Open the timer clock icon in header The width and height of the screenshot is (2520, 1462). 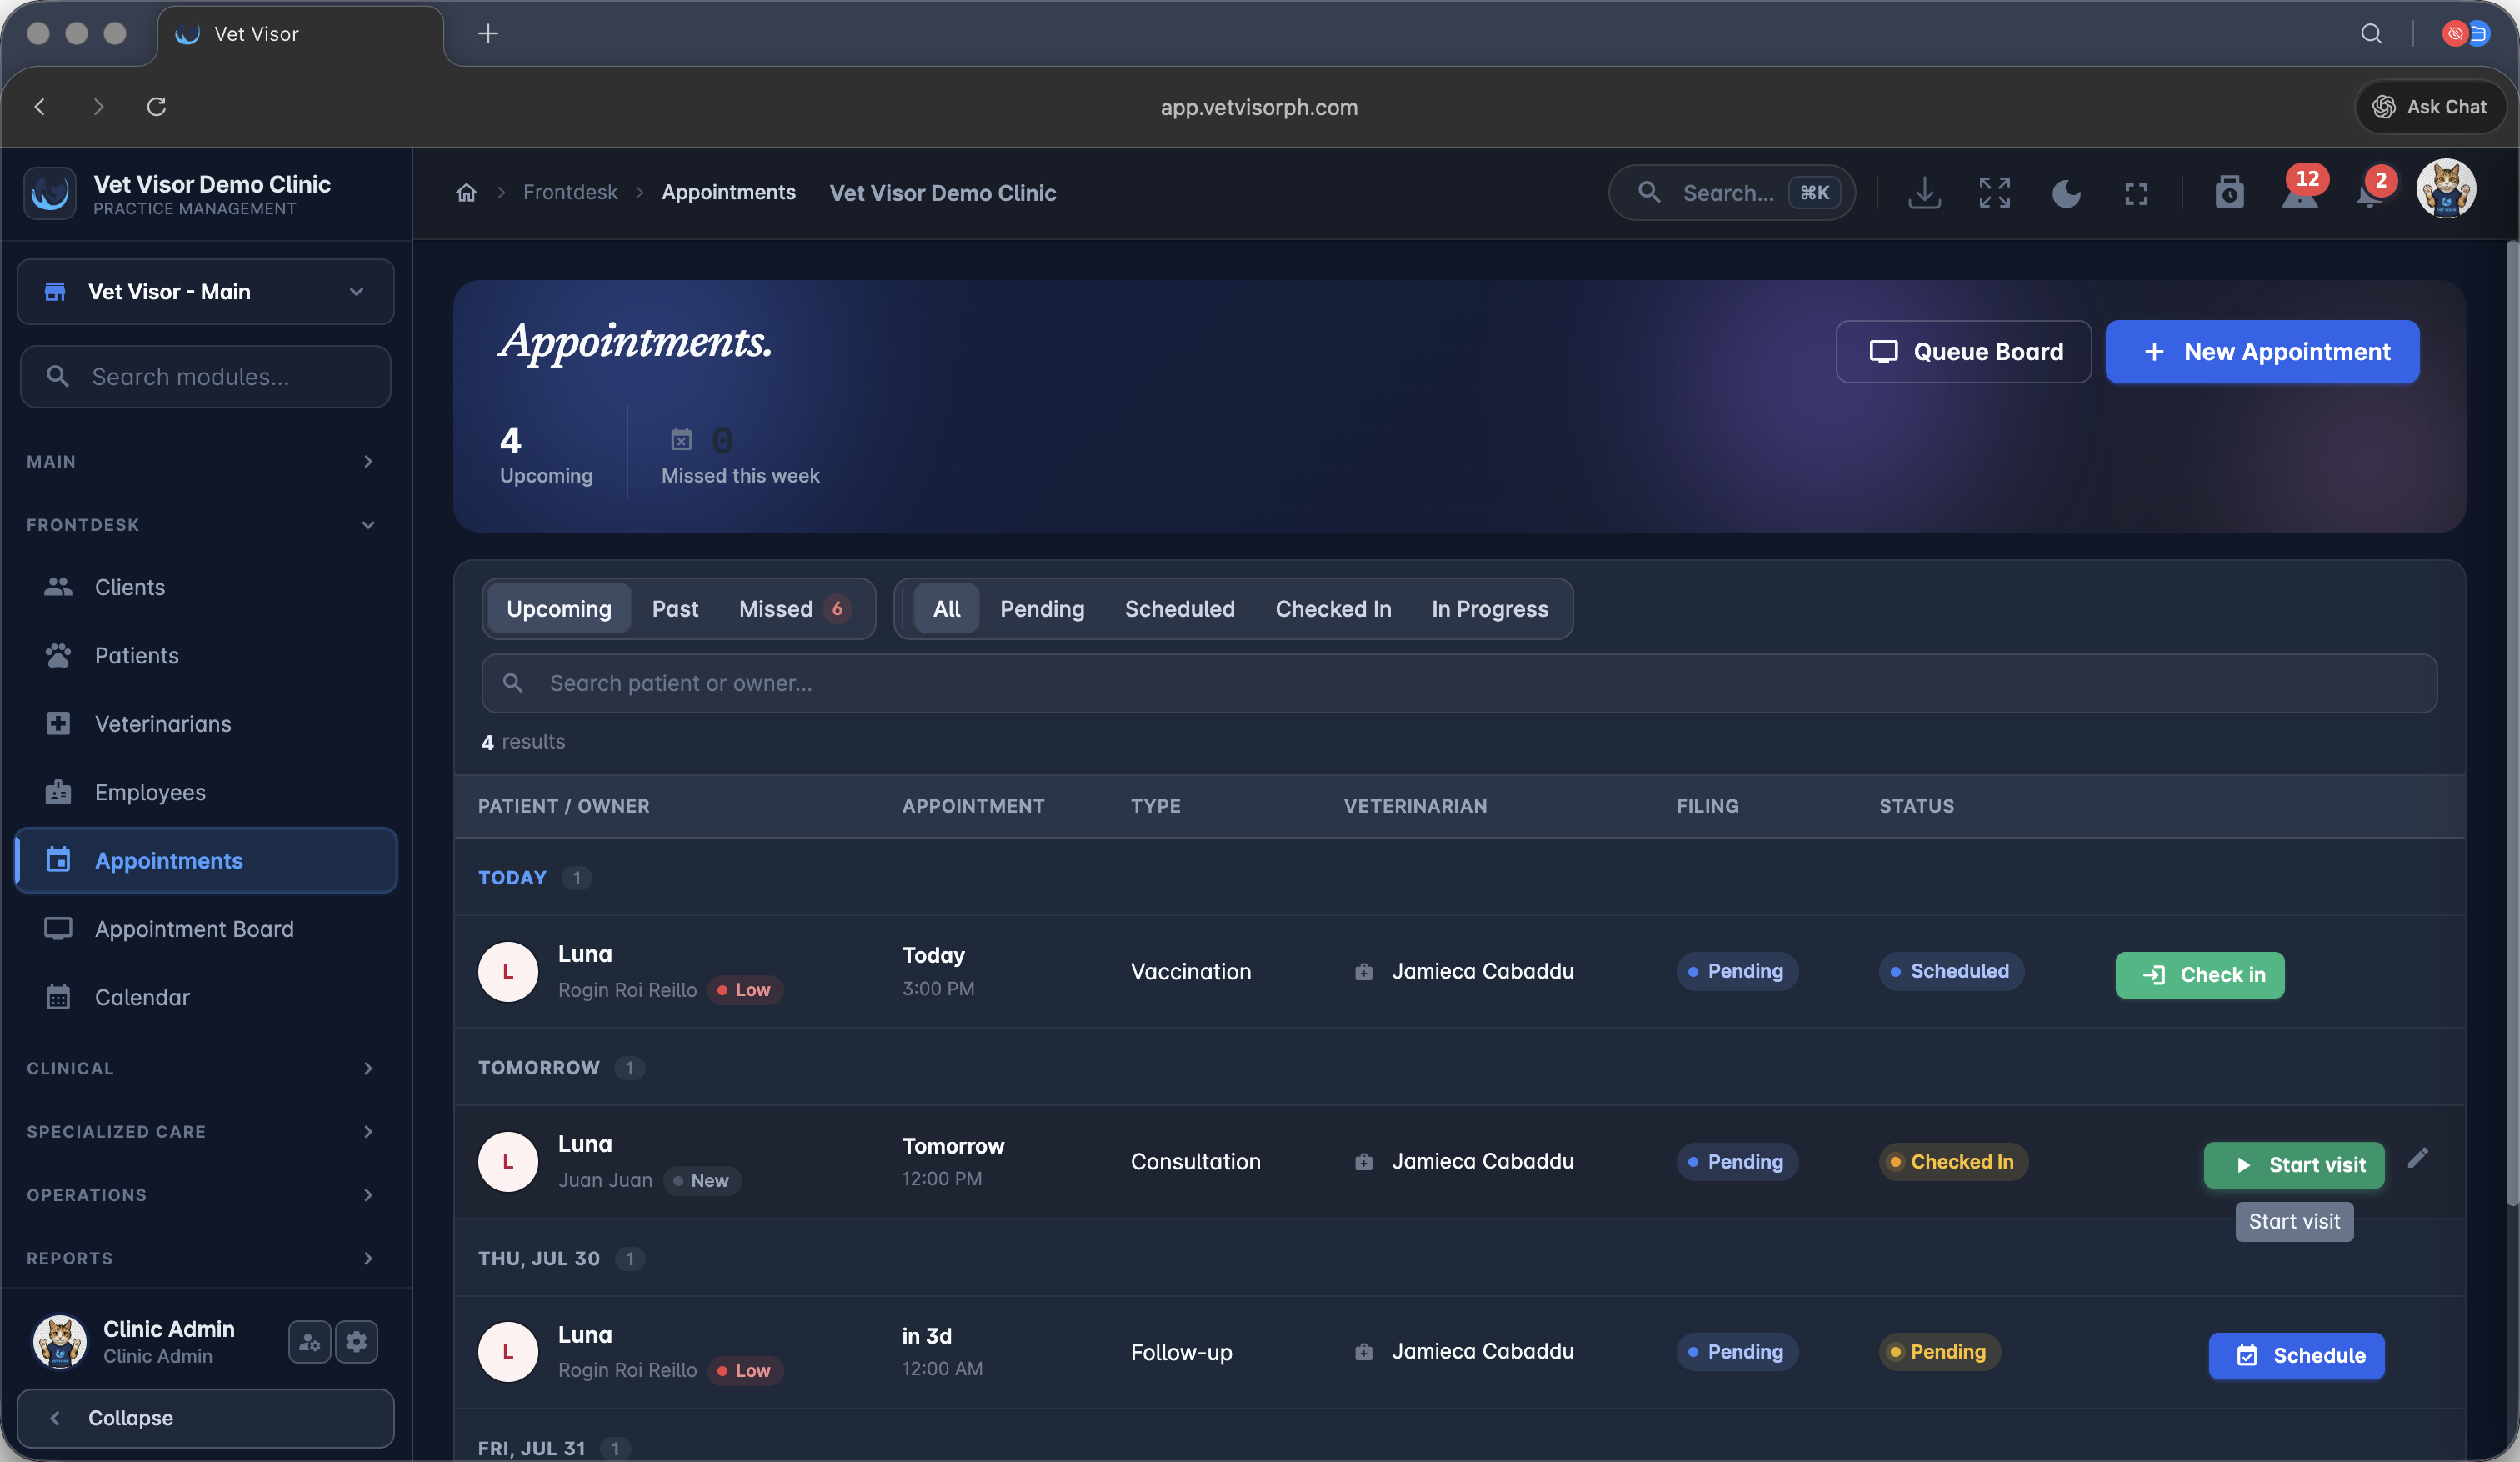click(2229, 192)
